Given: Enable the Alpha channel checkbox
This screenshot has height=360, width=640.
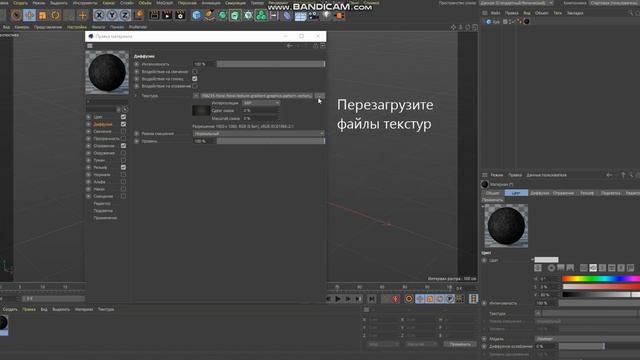Looking at the screenshot, I should [x=123, y=182].
